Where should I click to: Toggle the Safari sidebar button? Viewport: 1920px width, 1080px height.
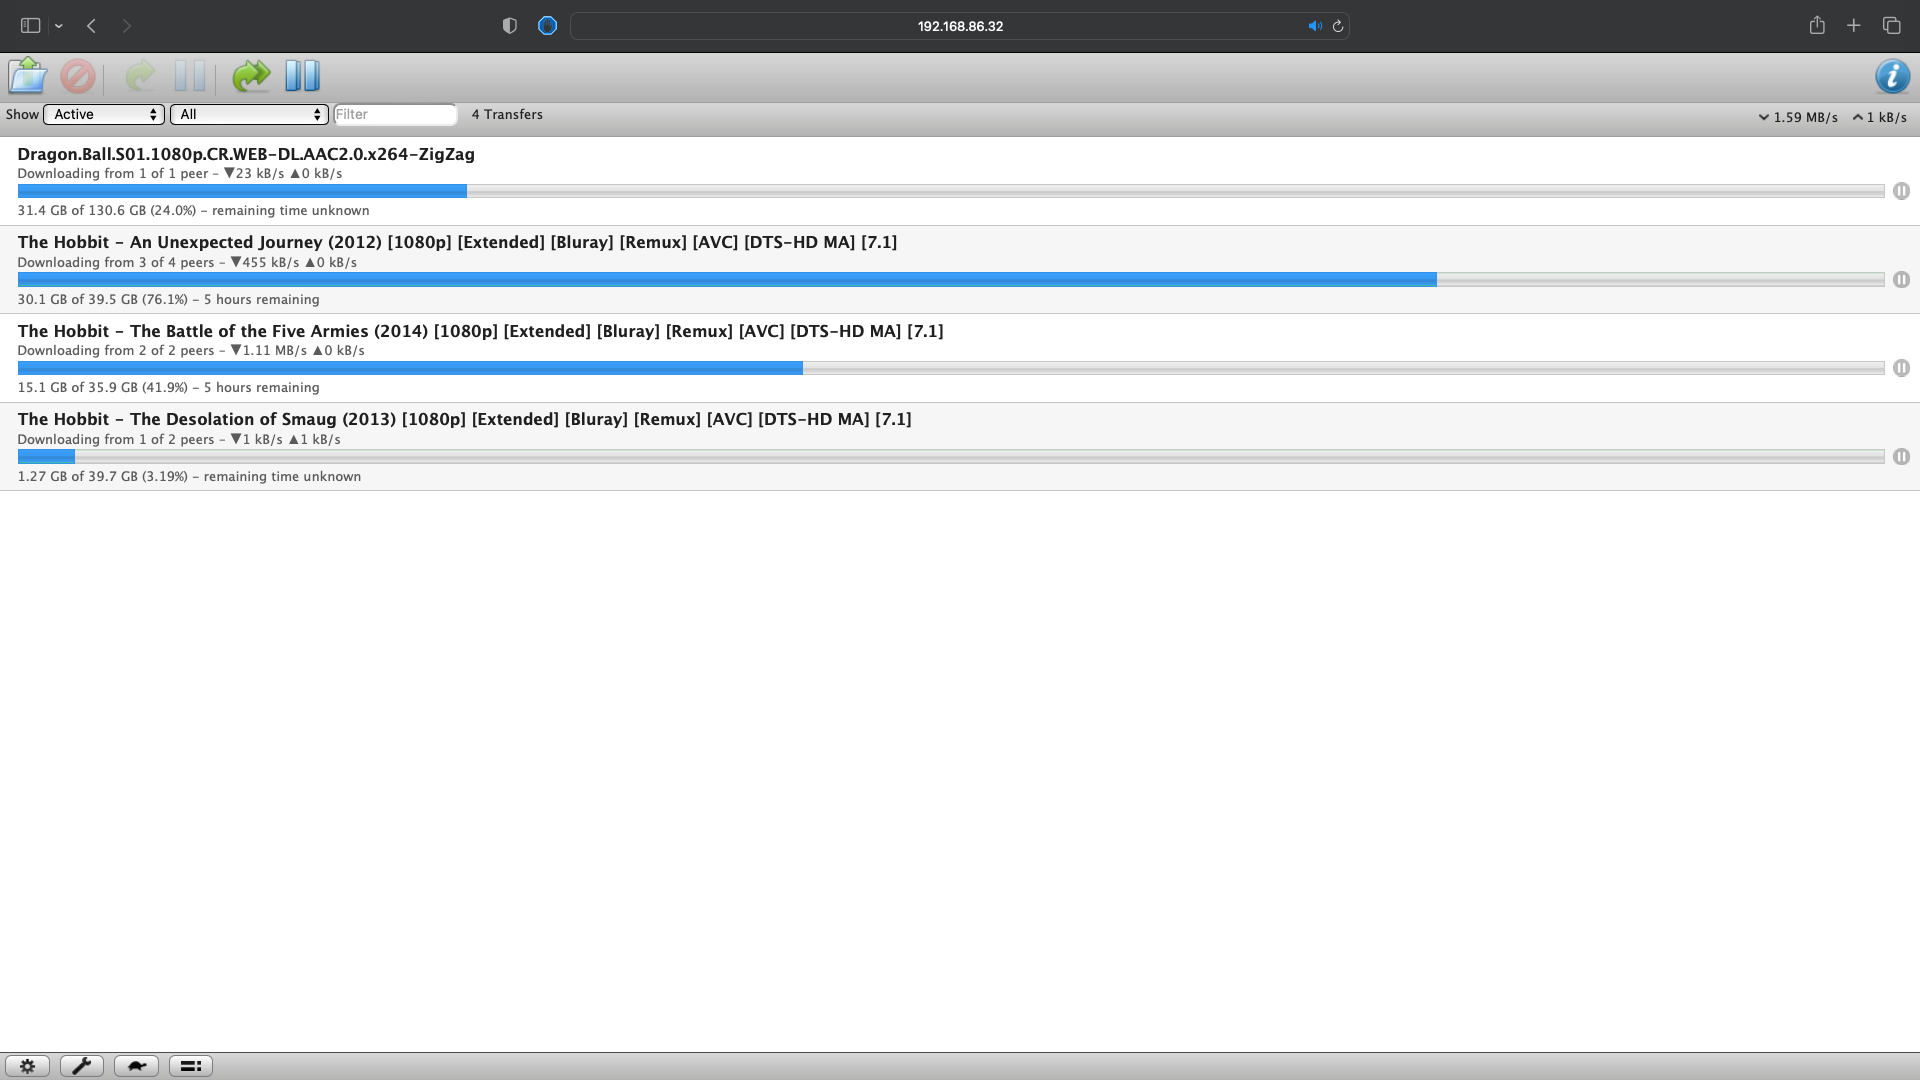[x=30, y=26]
